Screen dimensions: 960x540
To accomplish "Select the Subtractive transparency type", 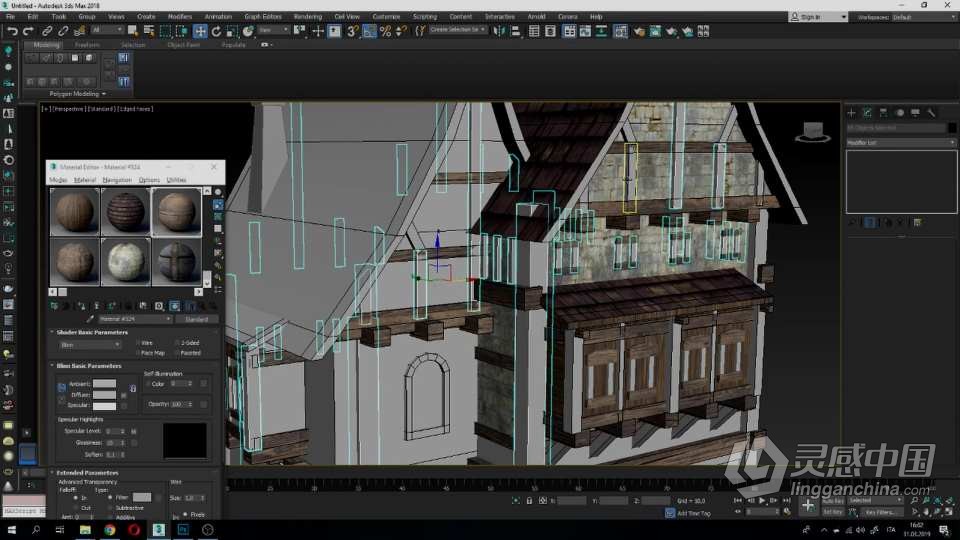I will 110,508.
